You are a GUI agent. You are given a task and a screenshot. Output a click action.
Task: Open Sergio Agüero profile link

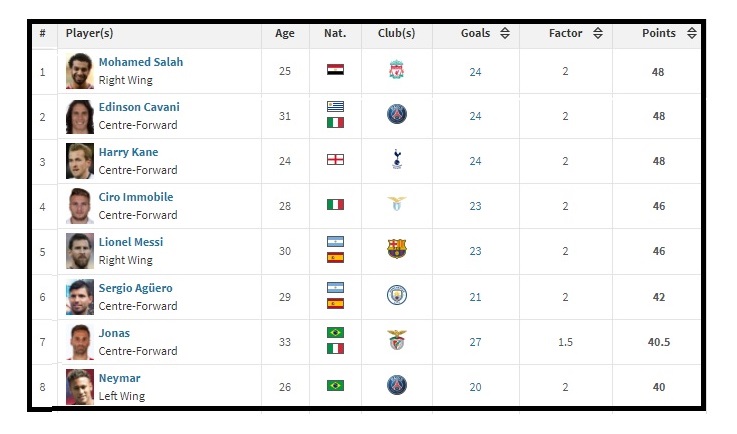(x=135, y=288)
